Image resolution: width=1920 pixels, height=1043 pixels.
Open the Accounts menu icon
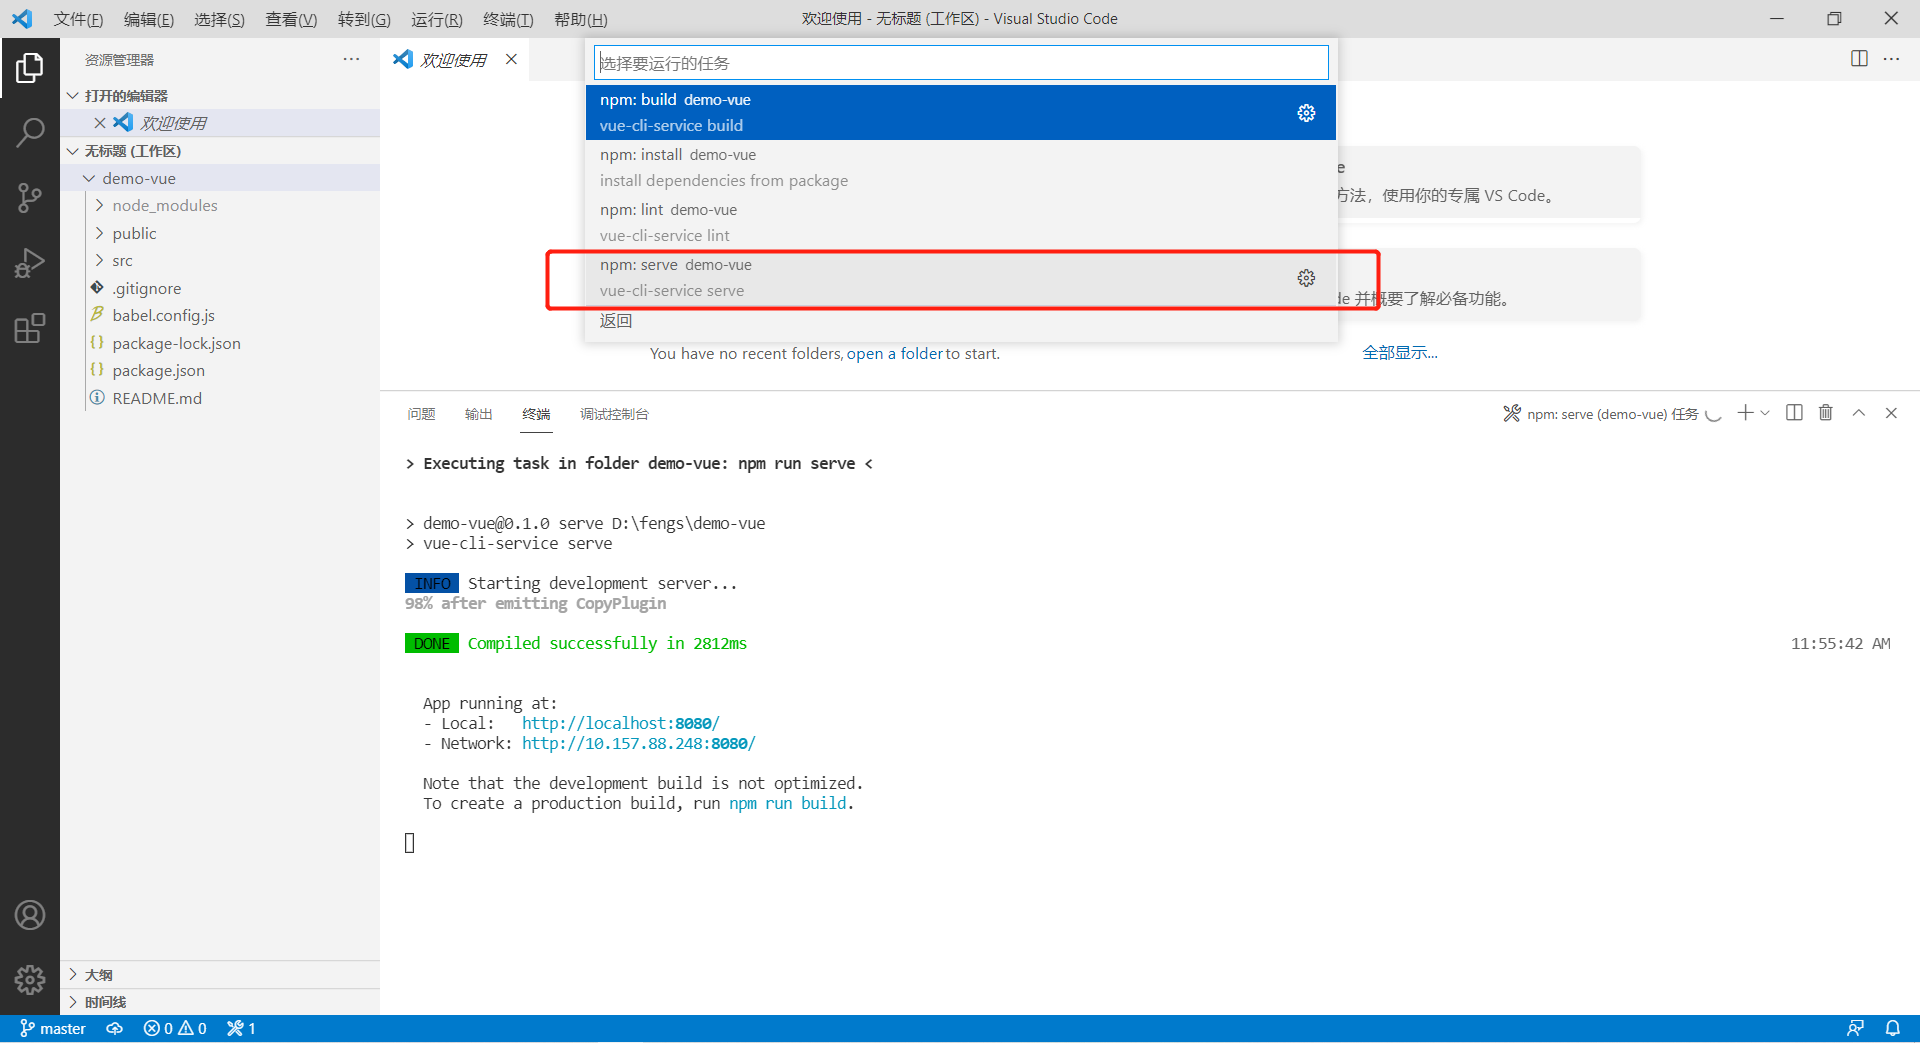pyautogui.click(x=30, y=915)
